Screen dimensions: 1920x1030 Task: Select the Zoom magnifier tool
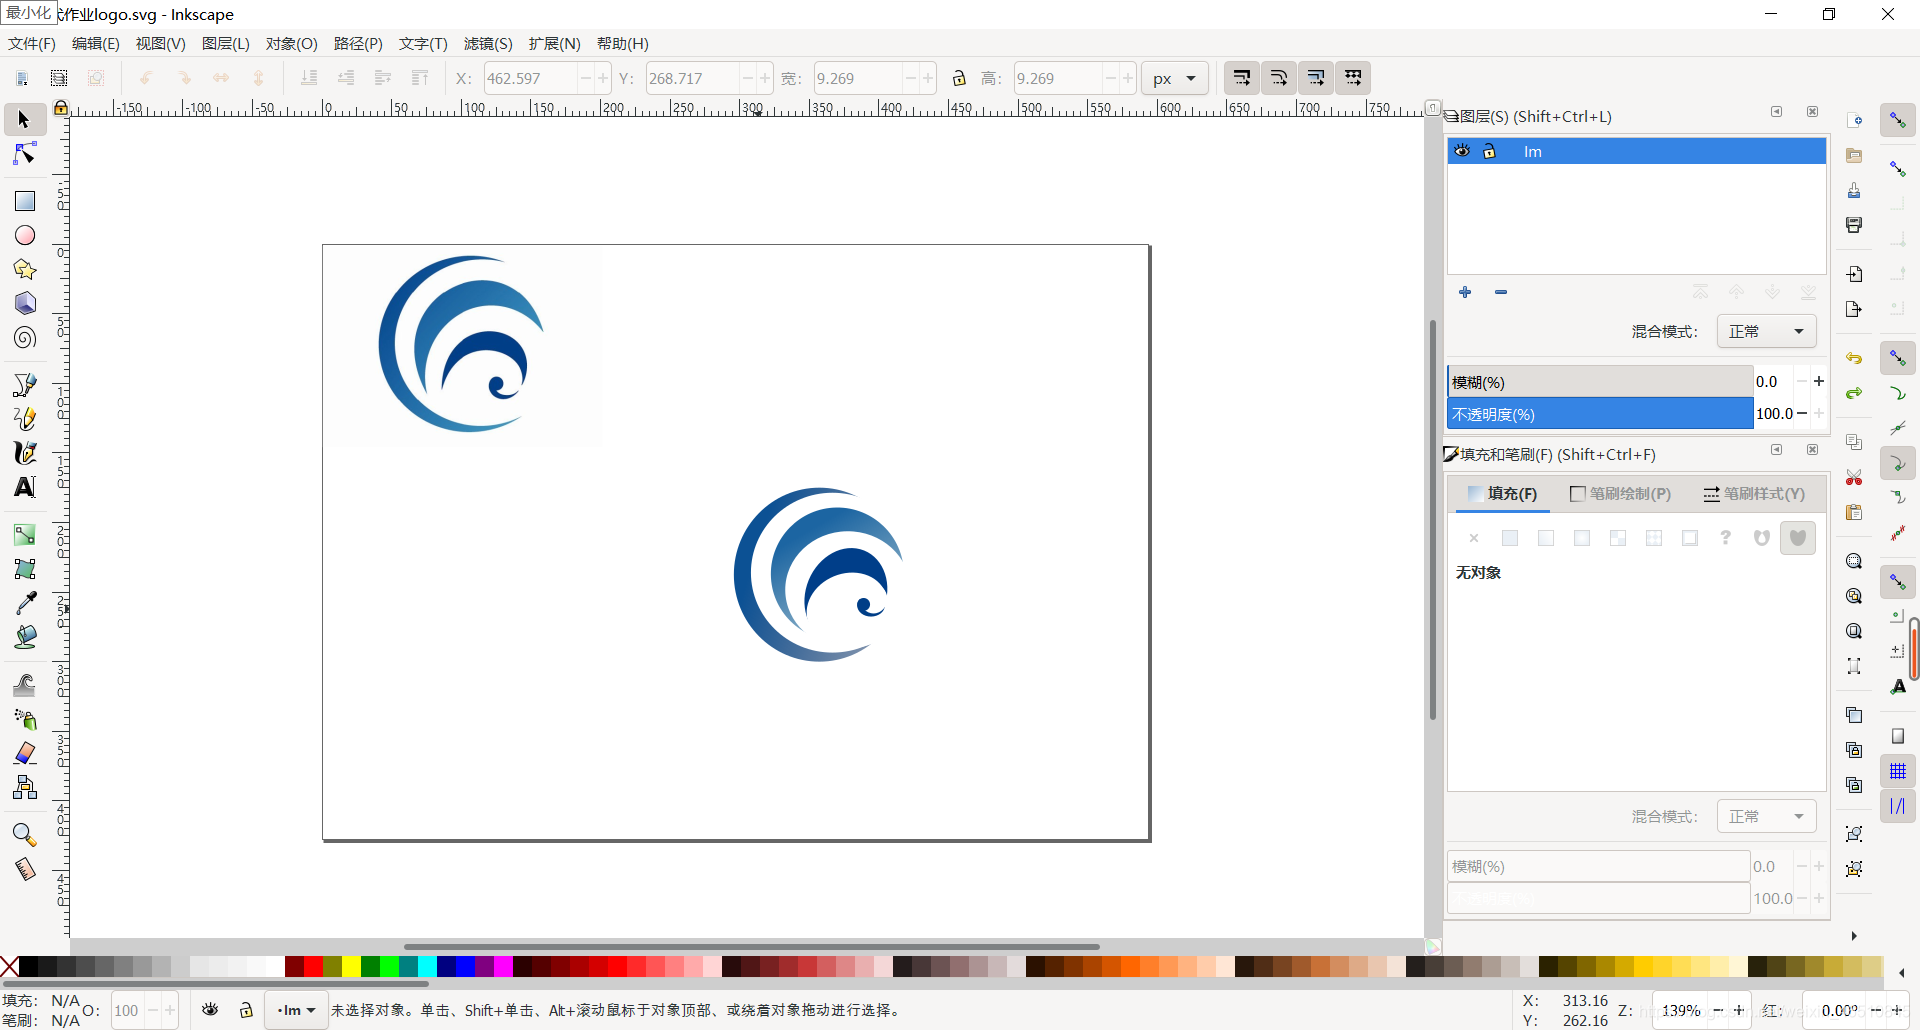click(24, 835)
